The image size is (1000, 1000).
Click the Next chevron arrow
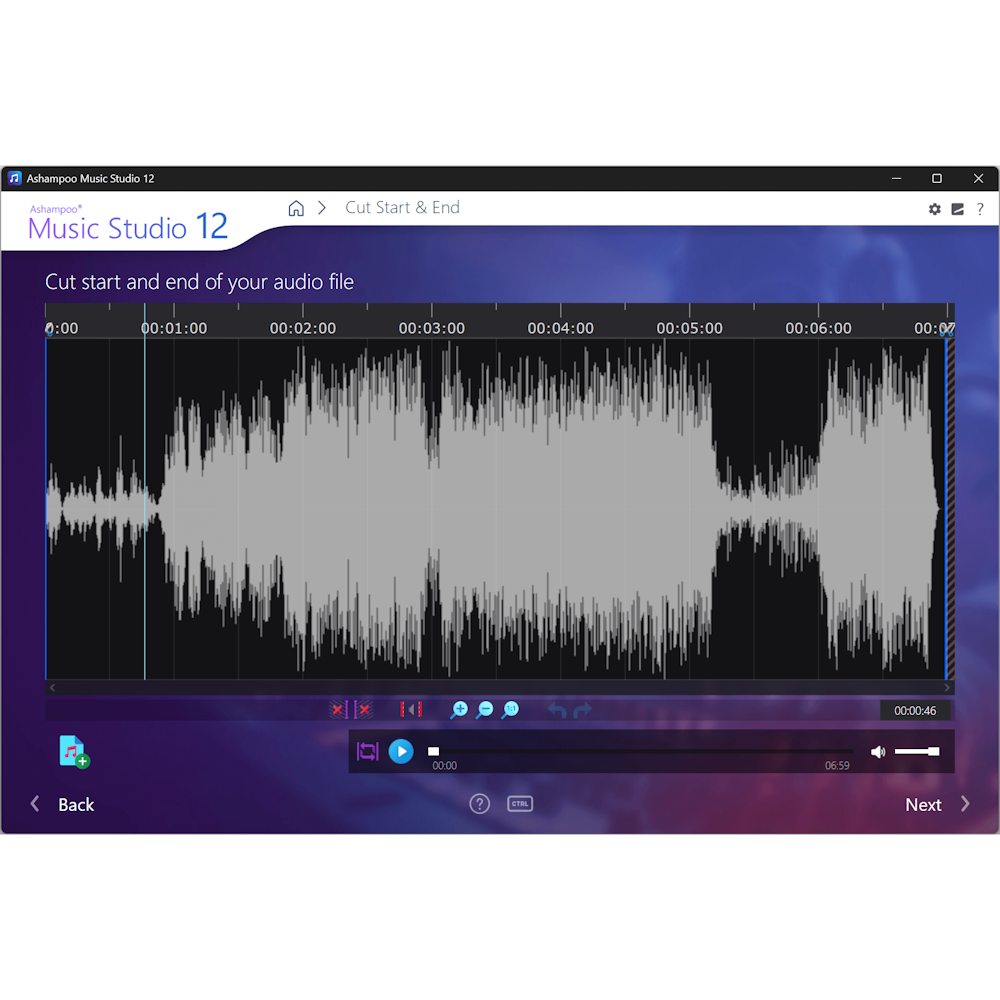tap(965, 804)
